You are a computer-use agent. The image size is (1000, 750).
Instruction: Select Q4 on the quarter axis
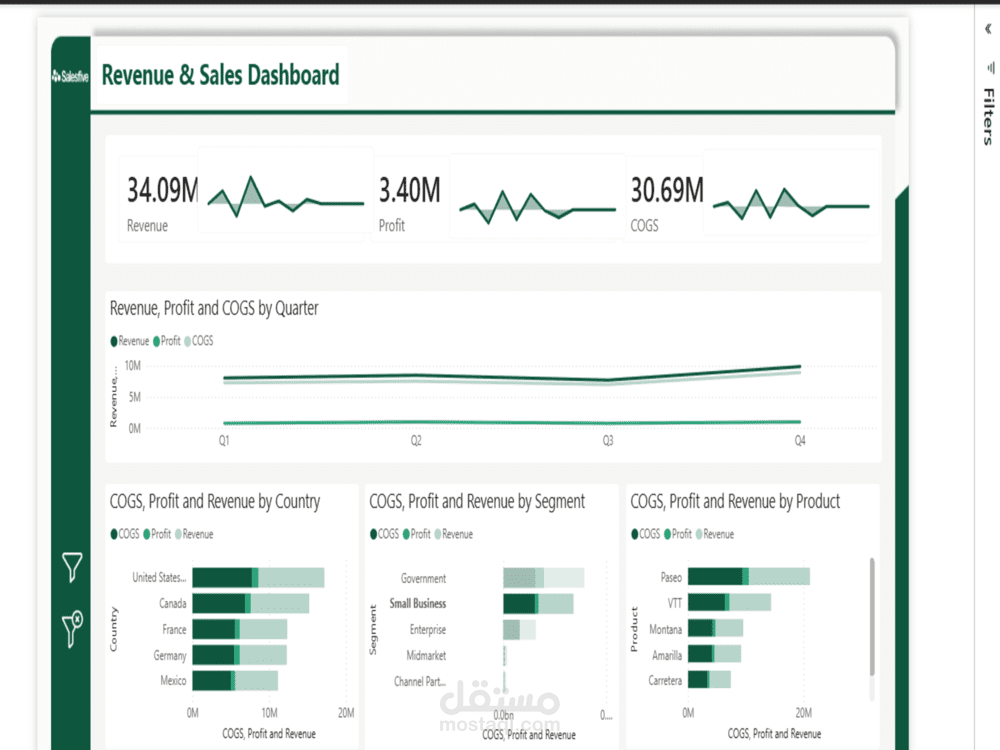[800, 441]
